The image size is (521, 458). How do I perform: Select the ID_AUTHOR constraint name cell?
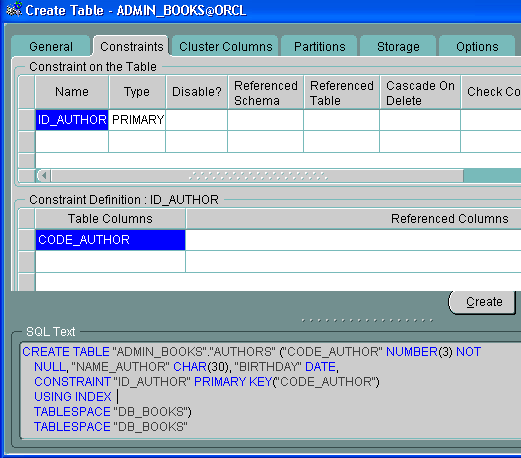(72, 120)
